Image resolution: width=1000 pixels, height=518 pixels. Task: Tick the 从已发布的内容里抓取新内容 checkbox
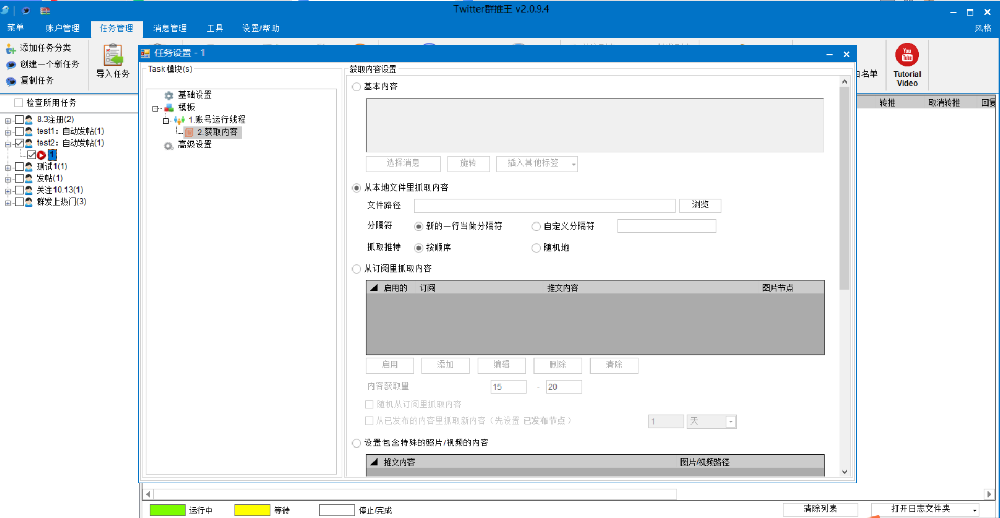pyautogui.click(x=369, y=421)
